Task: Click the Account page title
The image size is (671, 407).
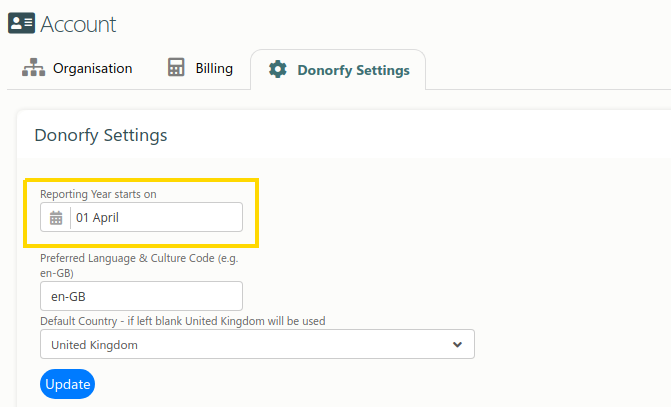Action: (78, 24)
